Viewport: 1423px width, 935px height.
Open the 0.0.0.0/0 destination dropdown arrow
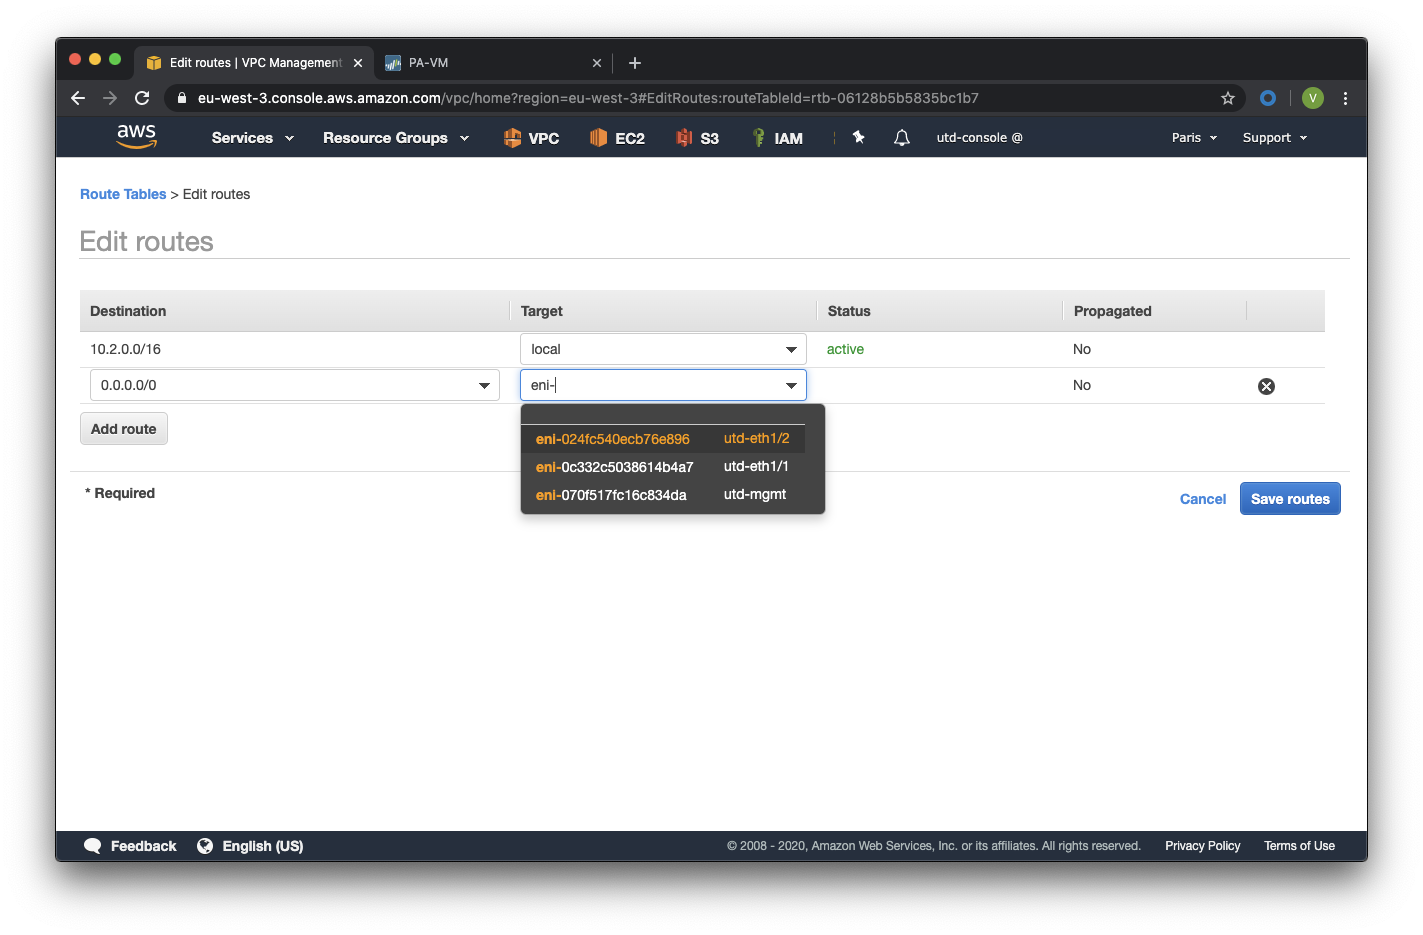484,386
